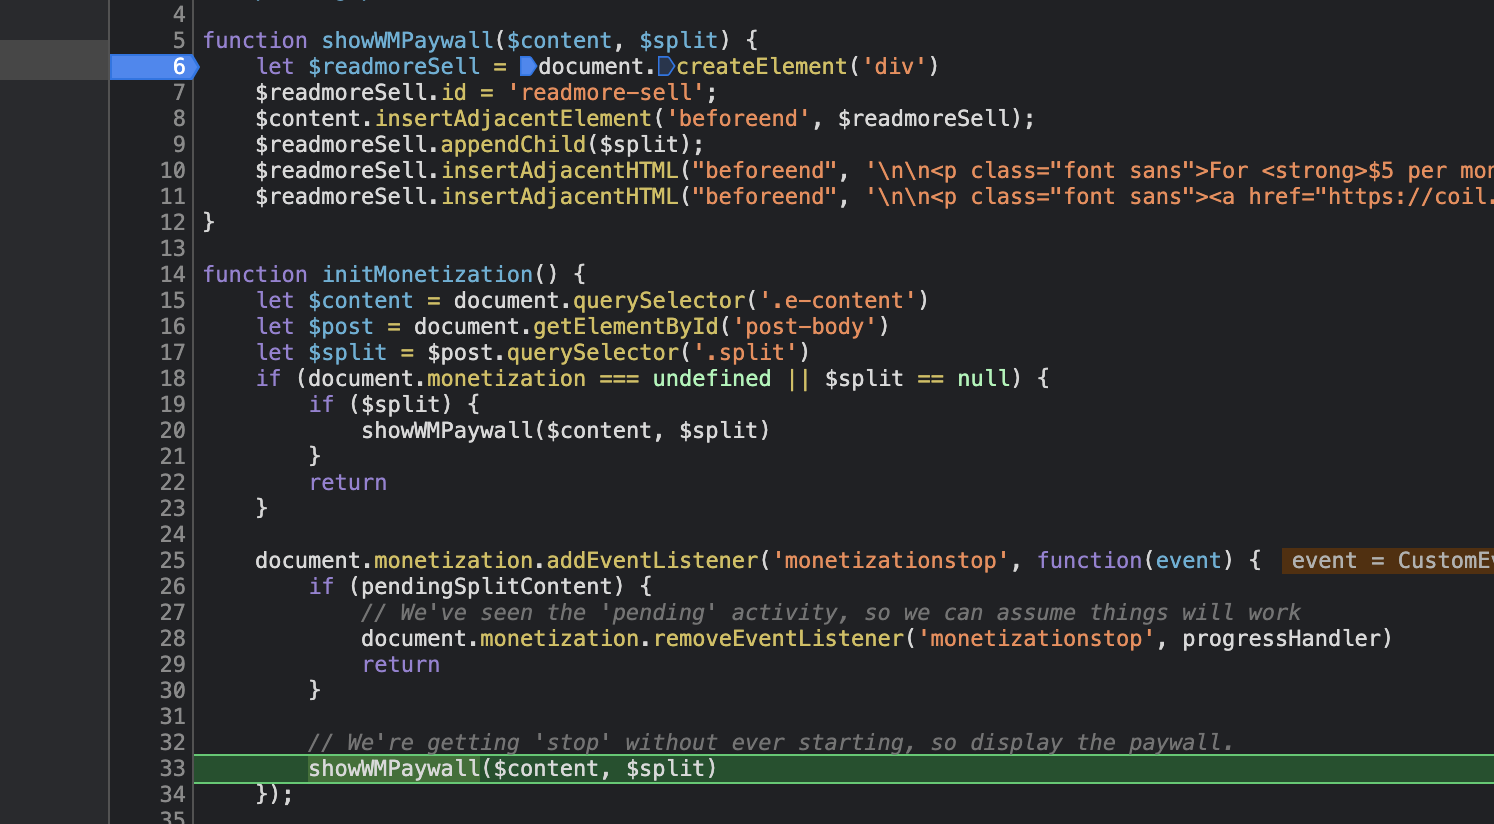This screenshot has height=824, width=1494.
Task: Toggle a breakpoint on line 25
Action: coord(172,560)
